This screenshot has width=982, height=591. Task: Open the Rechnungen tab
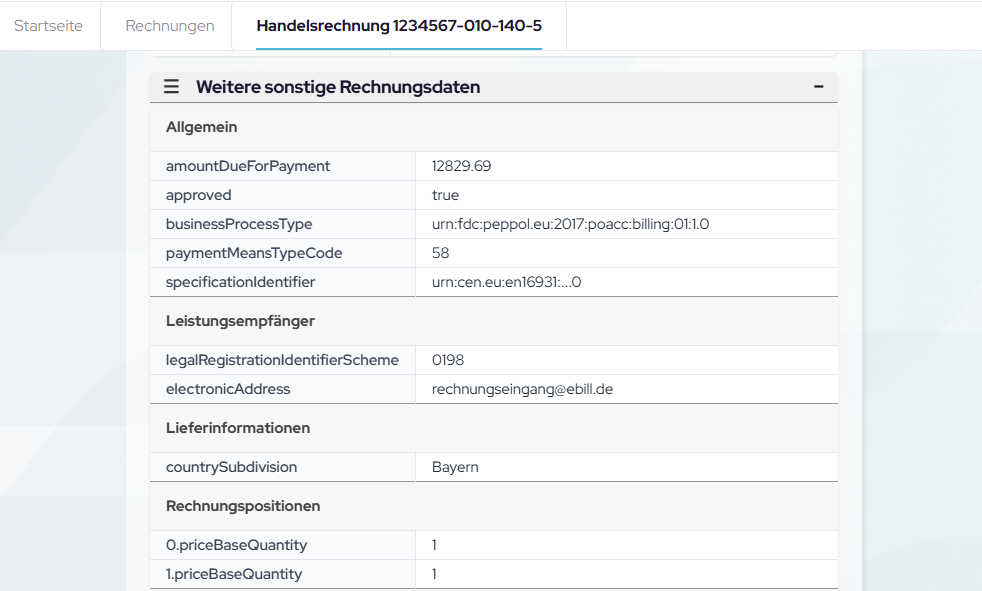169,25
